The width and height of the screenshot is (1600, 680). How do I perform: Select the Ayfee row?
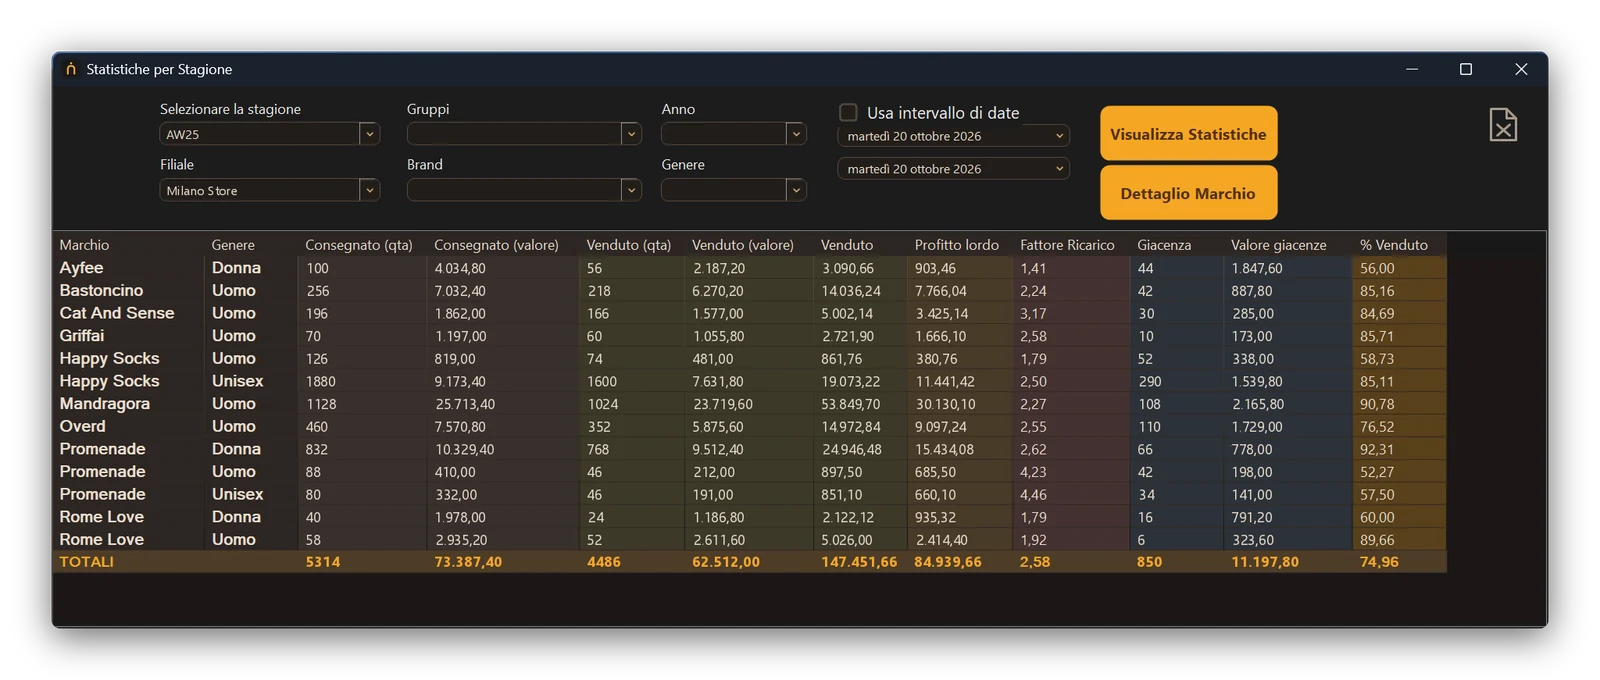(750, 268)
